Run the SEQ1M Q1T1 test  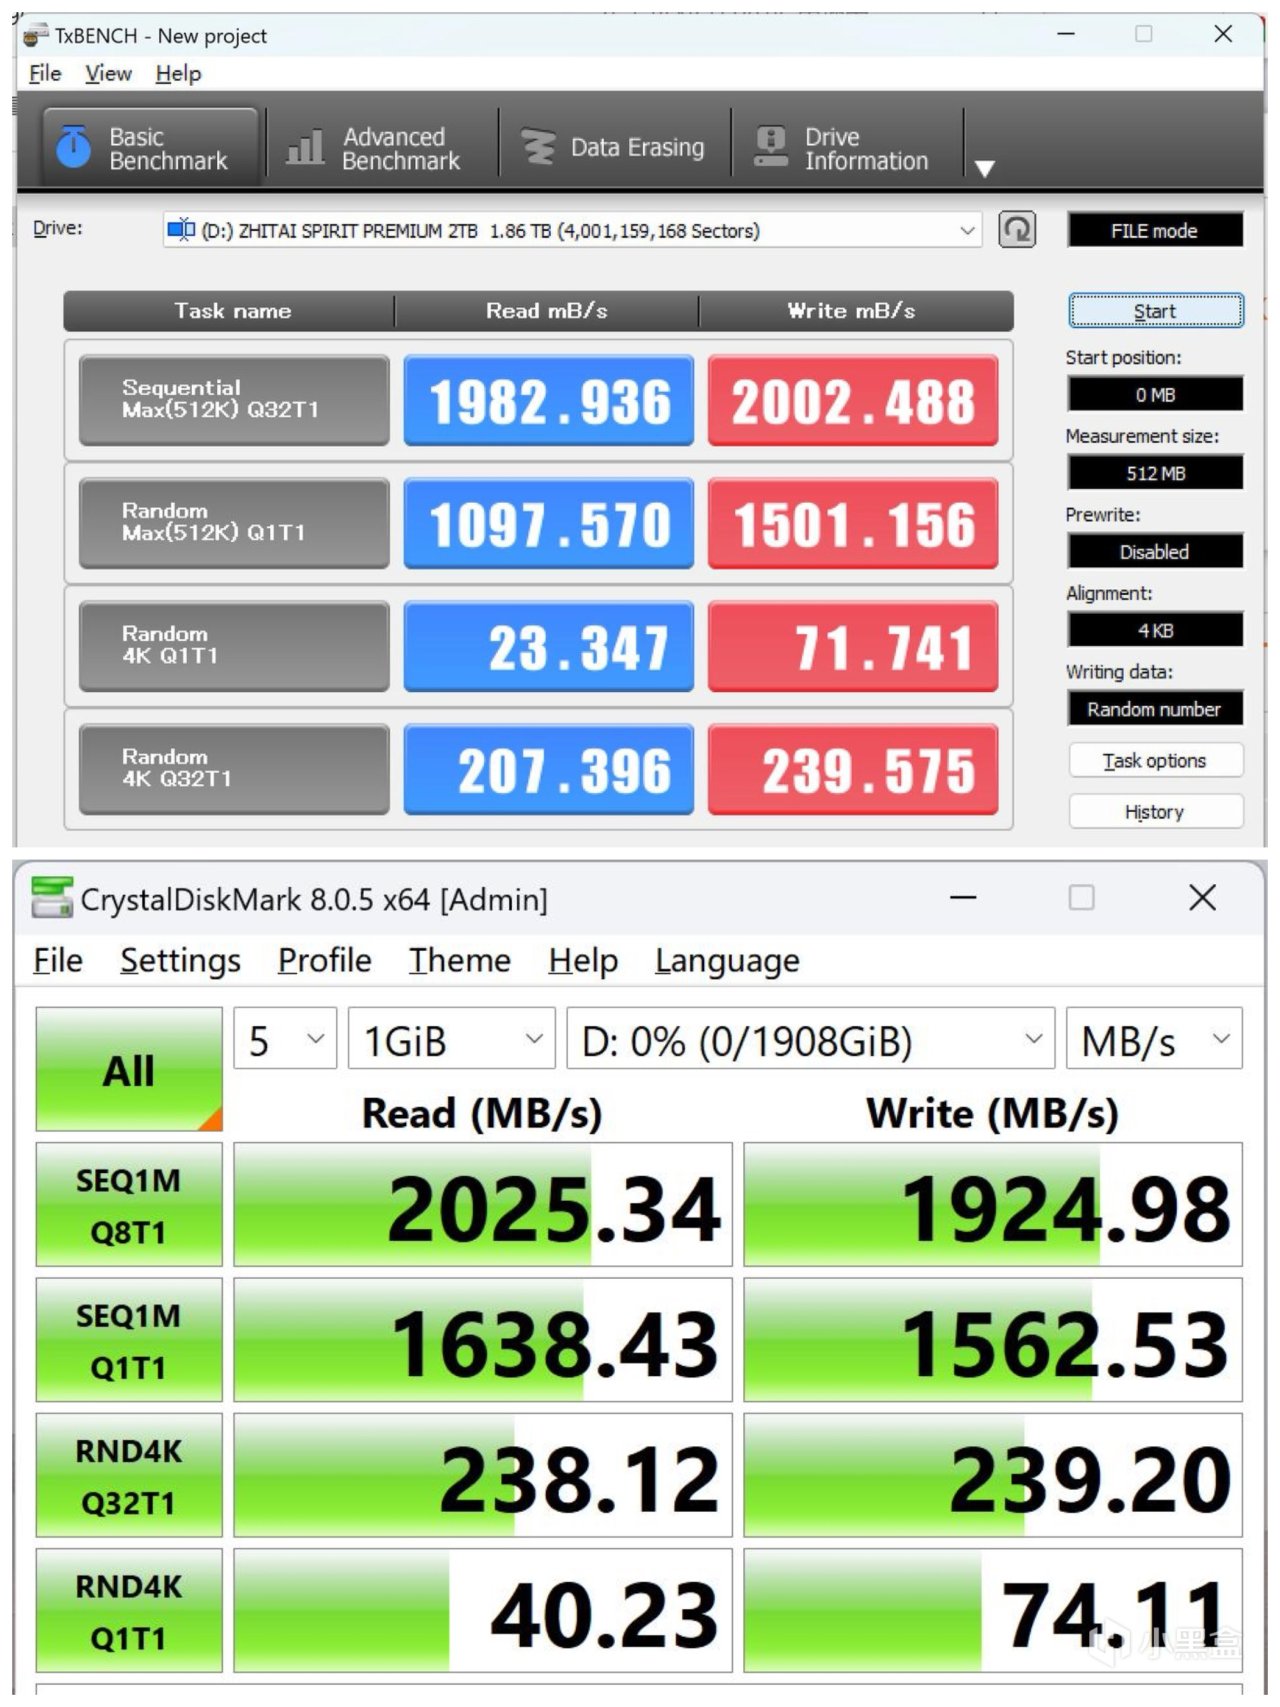tap(129, 1340)
